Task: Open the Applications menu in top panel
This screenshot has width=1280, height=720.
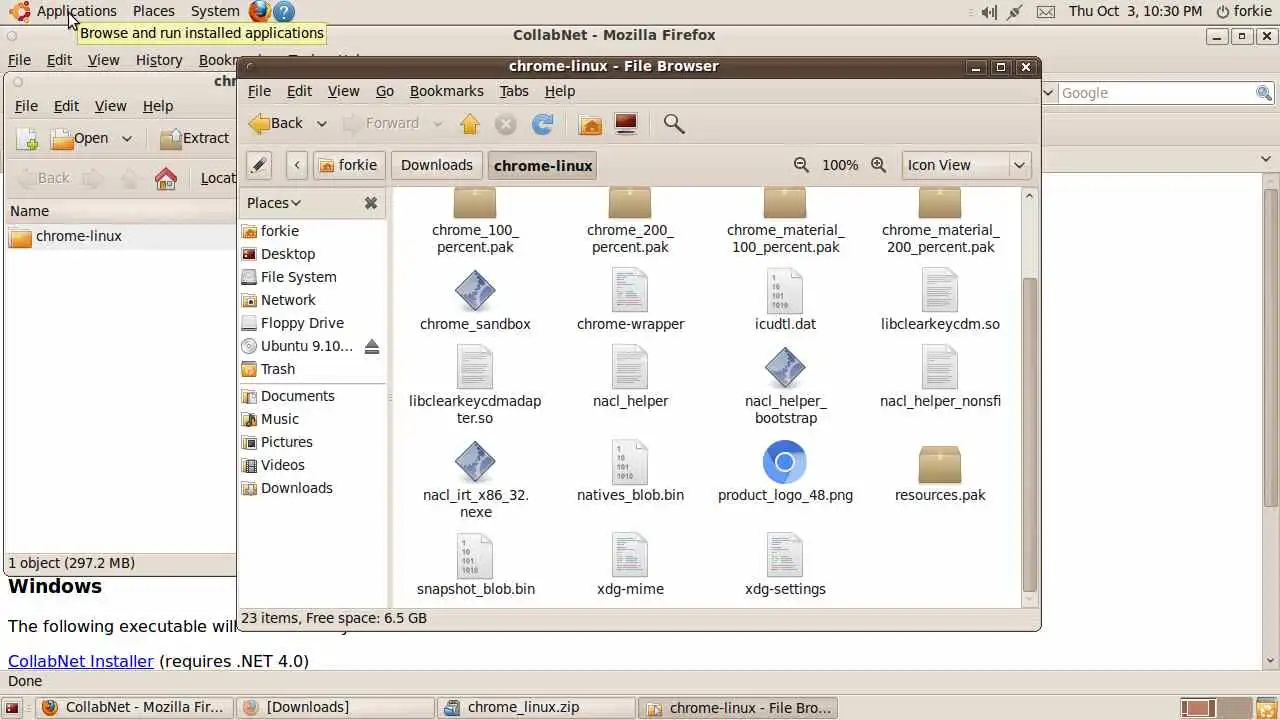Action: tap(77, 11)
